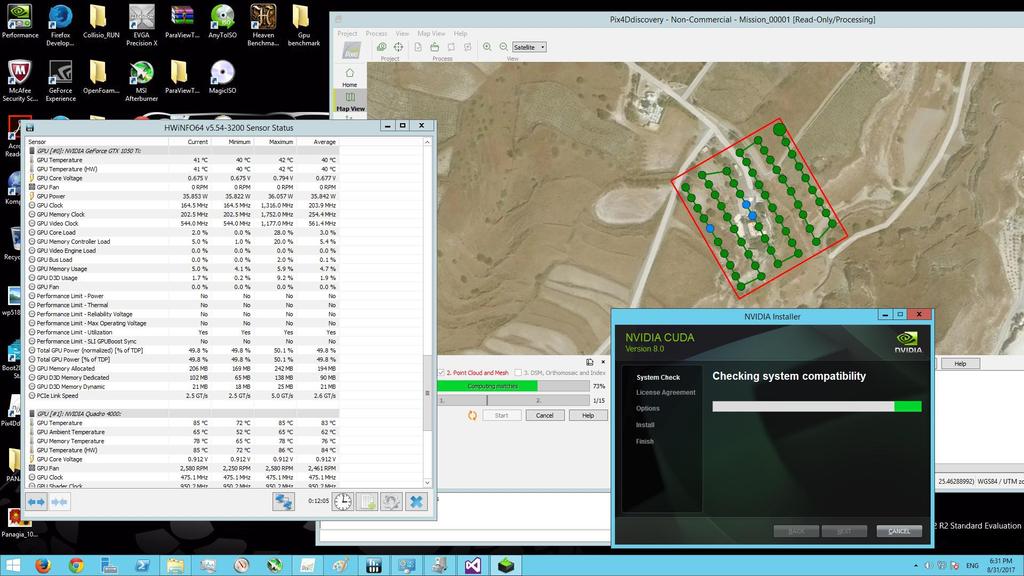Open HWiNFO sensor settings gear icon

click(x=391, y=502)
